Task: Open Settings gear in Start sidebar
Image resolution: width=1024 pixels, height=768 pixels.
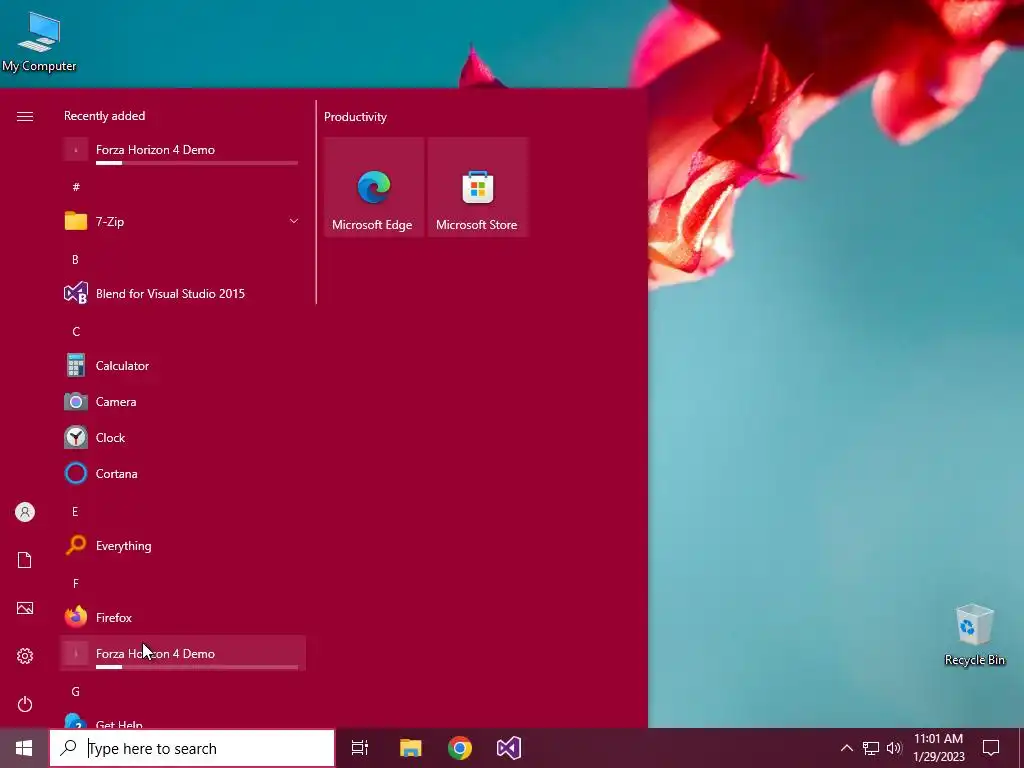Action: click(25, 656)
